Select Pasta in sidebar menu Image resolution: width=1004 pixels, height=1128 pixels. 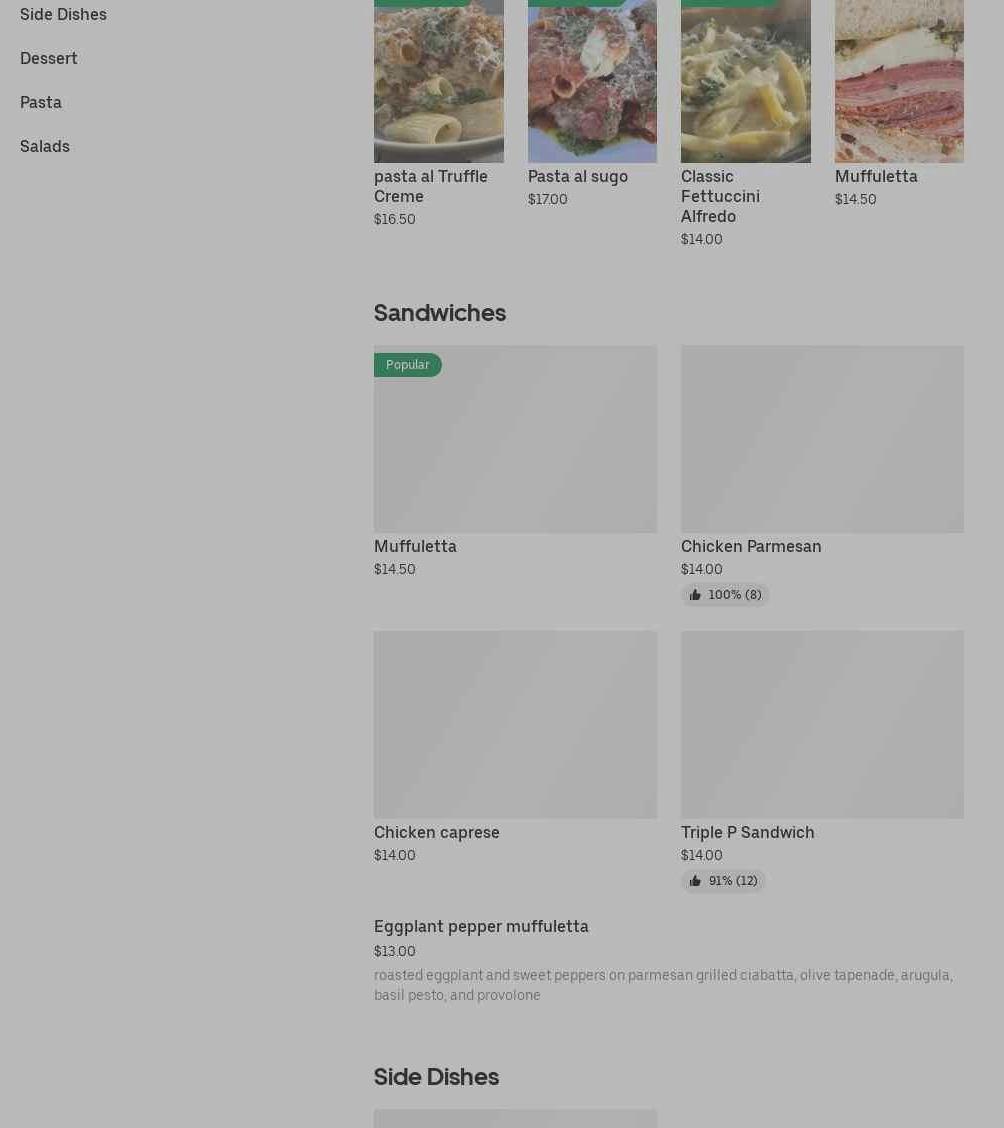41,102
